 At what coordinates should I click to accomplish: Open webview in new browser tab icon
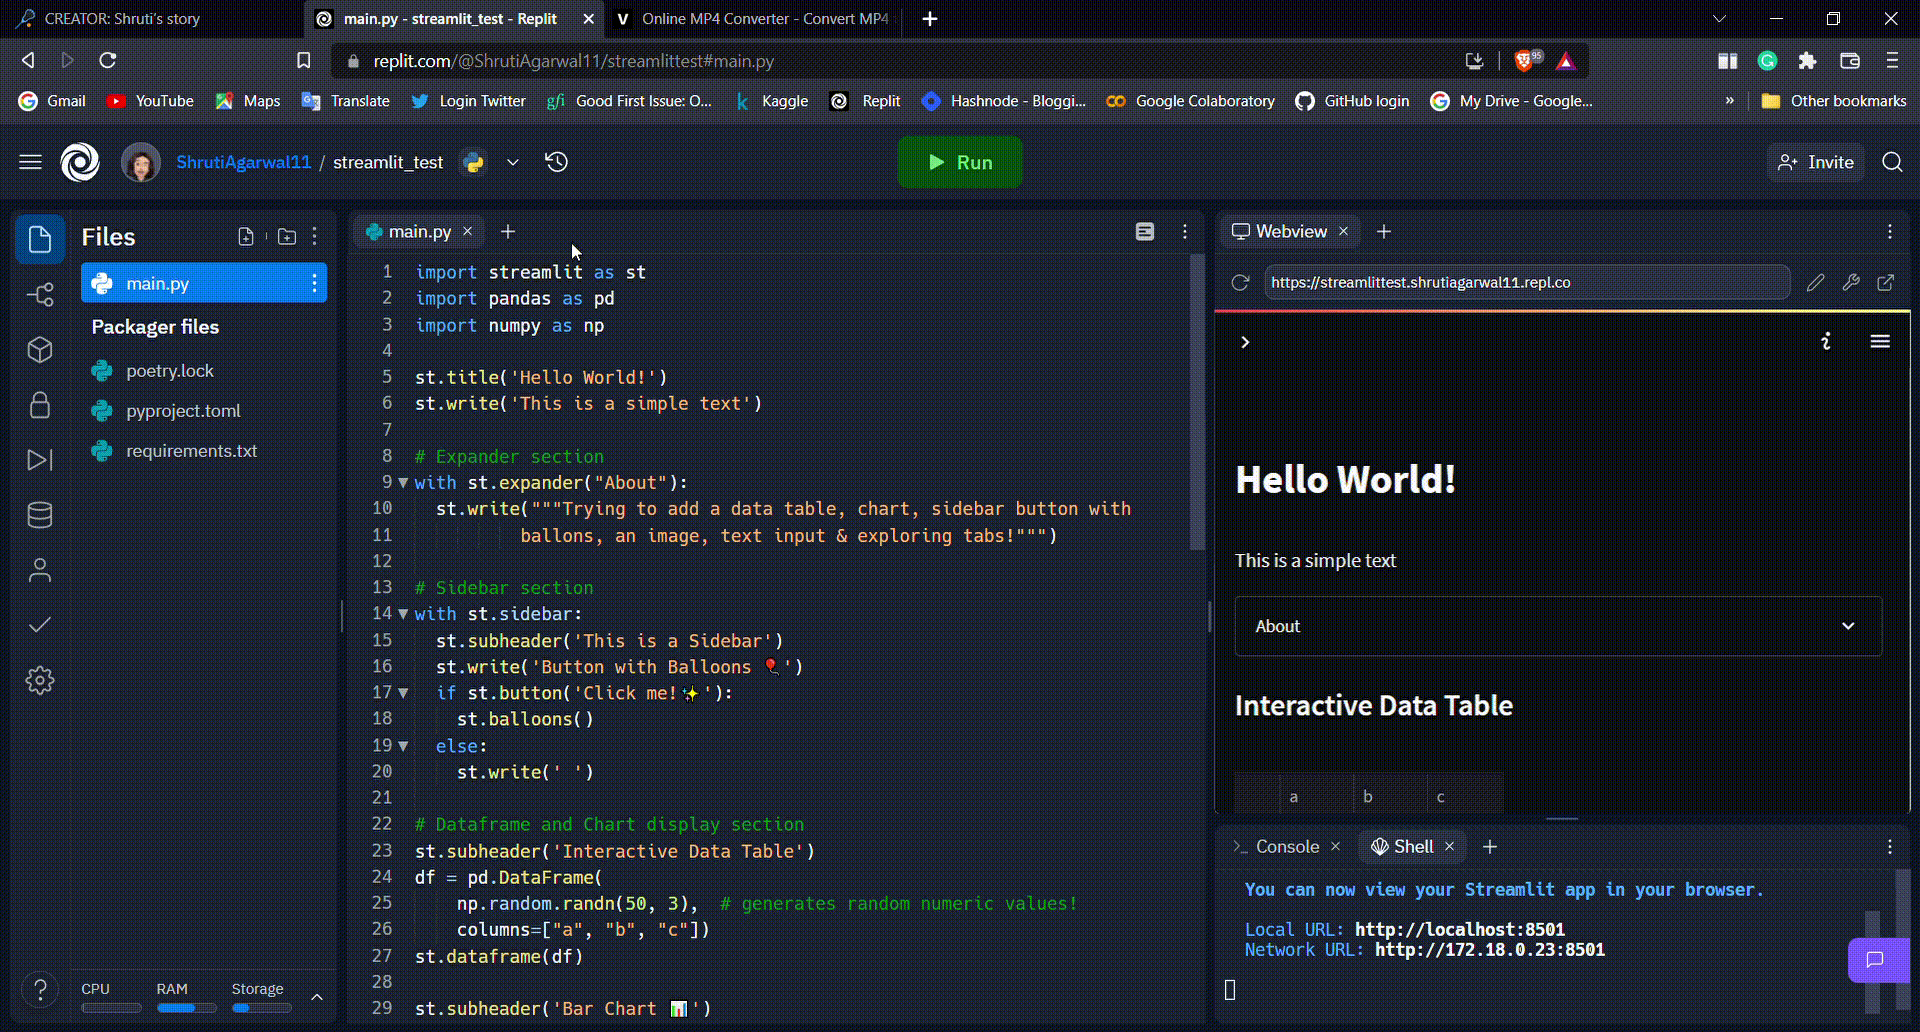1885,283
